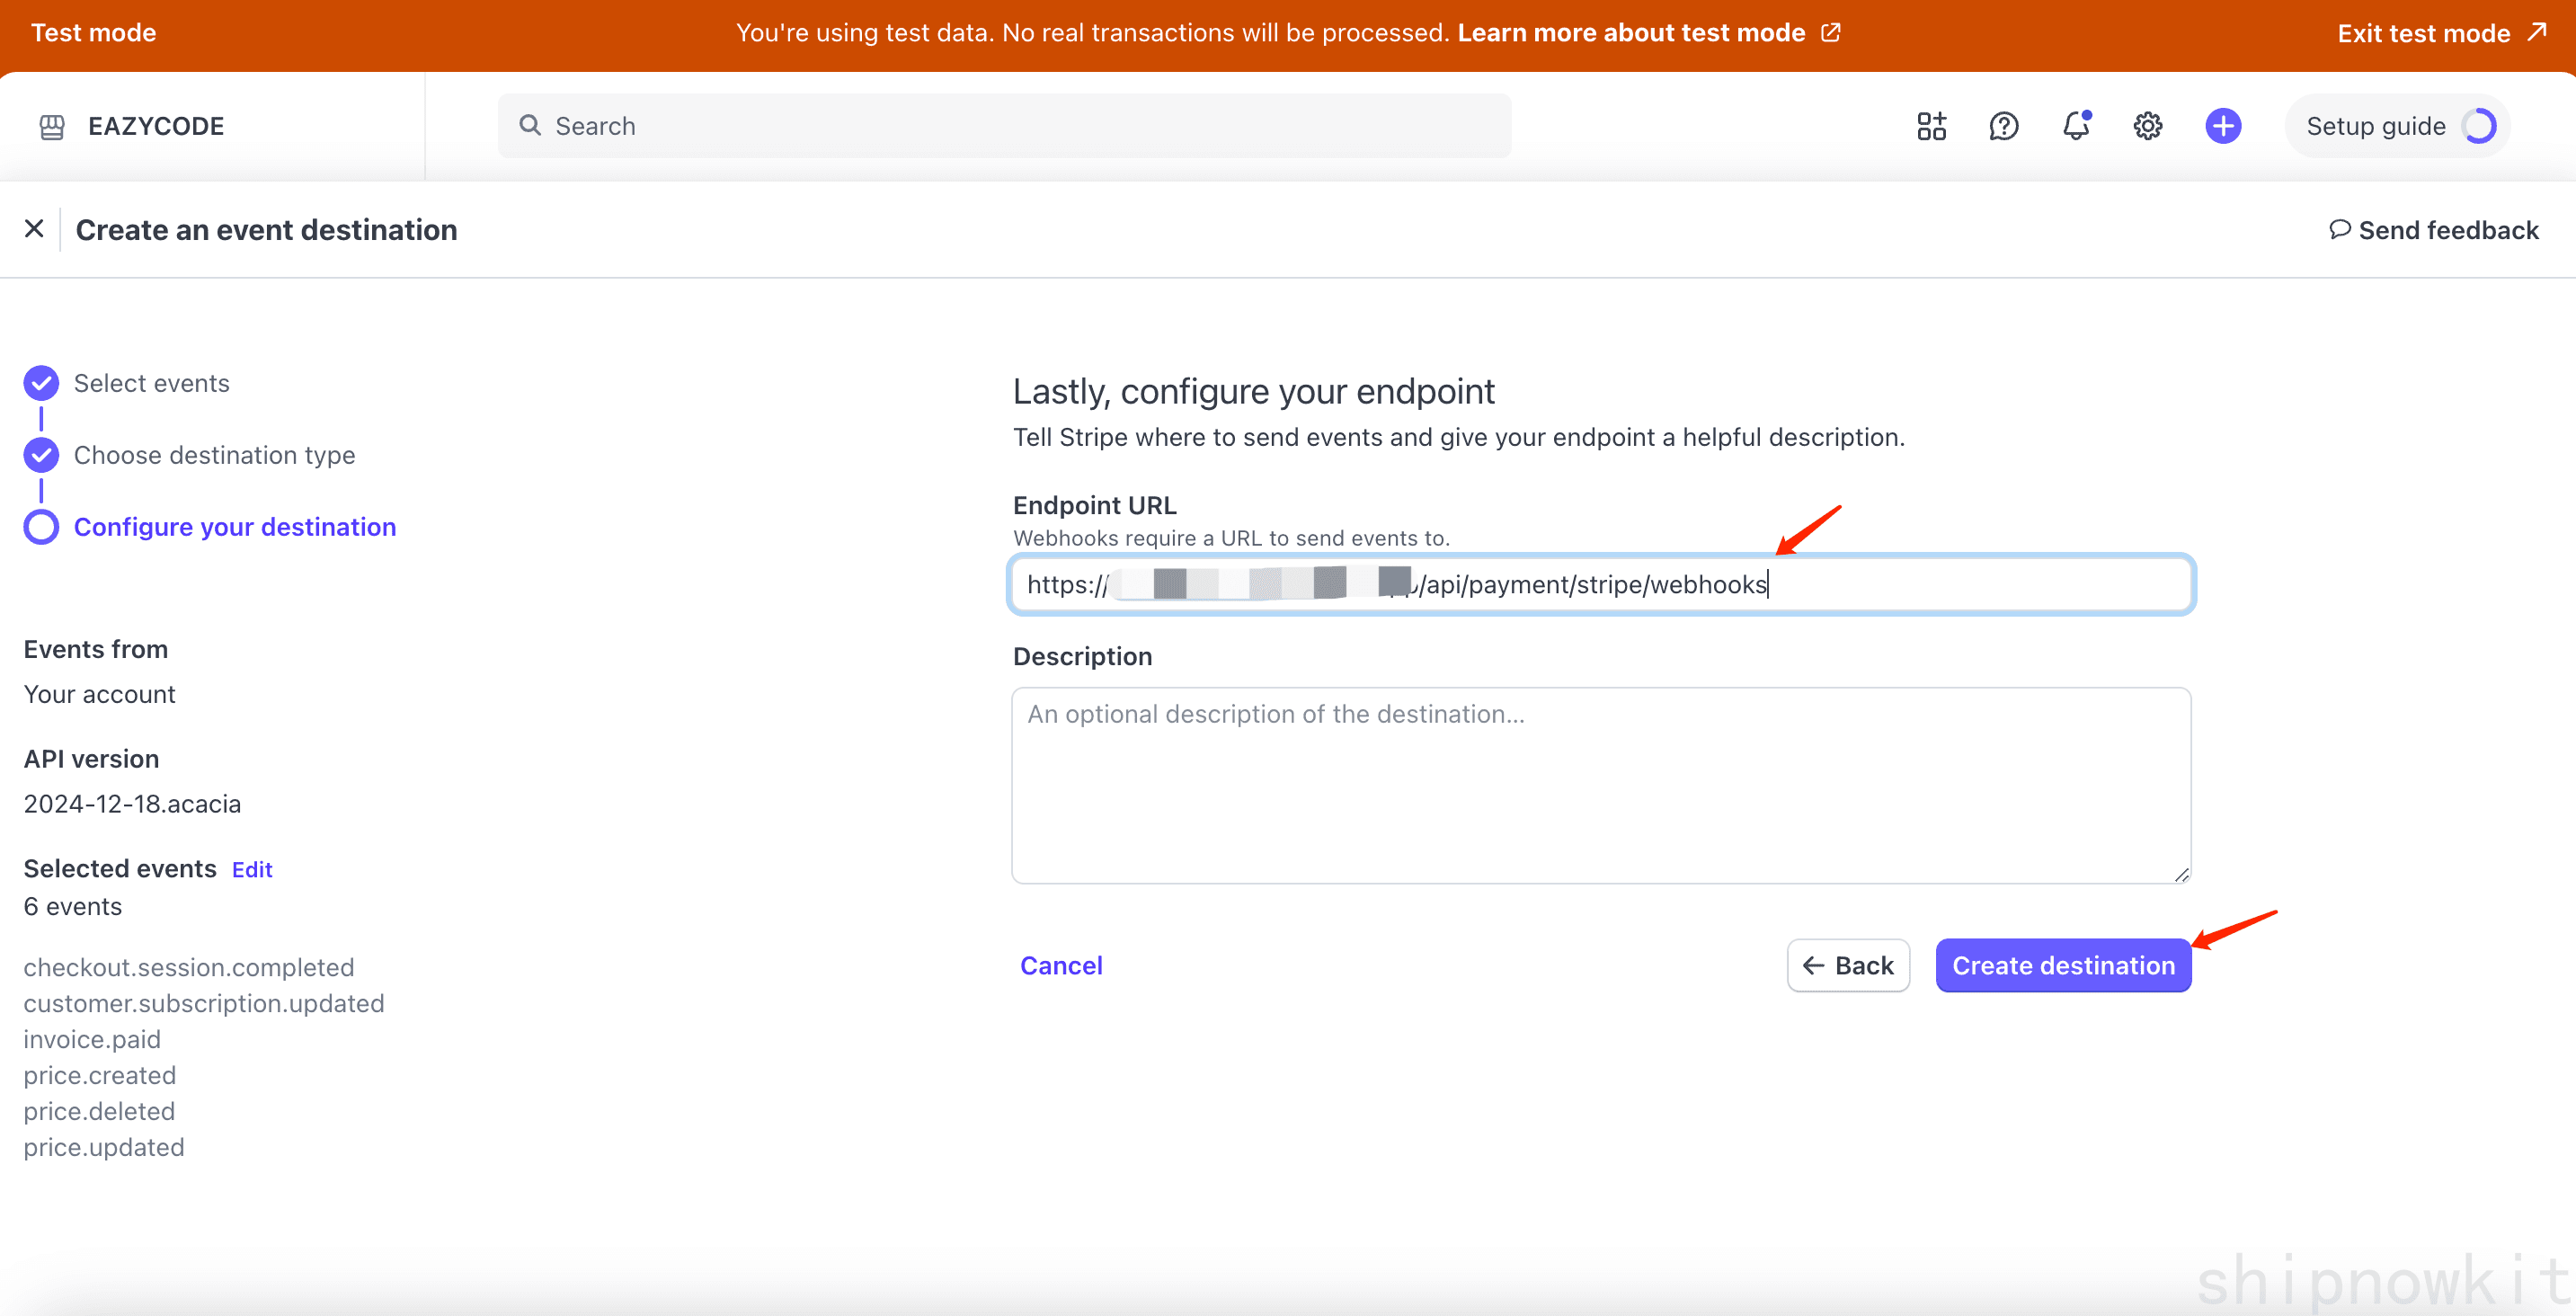
Task: Open Stripe settings via the gear icon
Action: (x=2147, y=125)
